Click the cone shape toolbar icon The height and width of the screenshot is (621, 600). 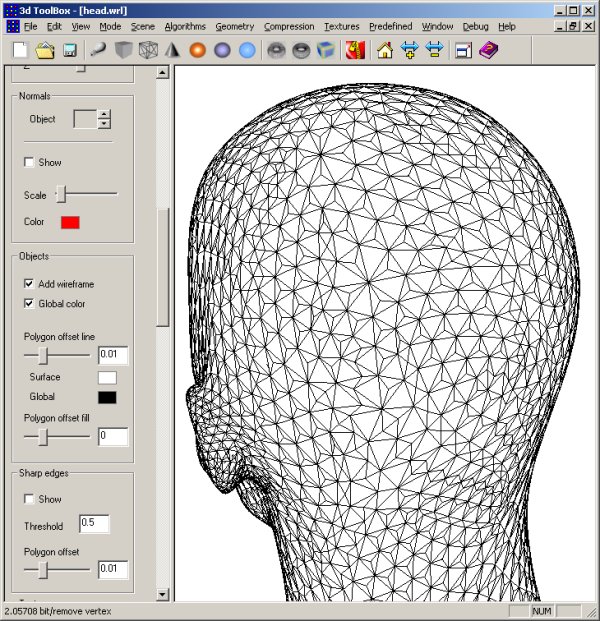(172, 50)
